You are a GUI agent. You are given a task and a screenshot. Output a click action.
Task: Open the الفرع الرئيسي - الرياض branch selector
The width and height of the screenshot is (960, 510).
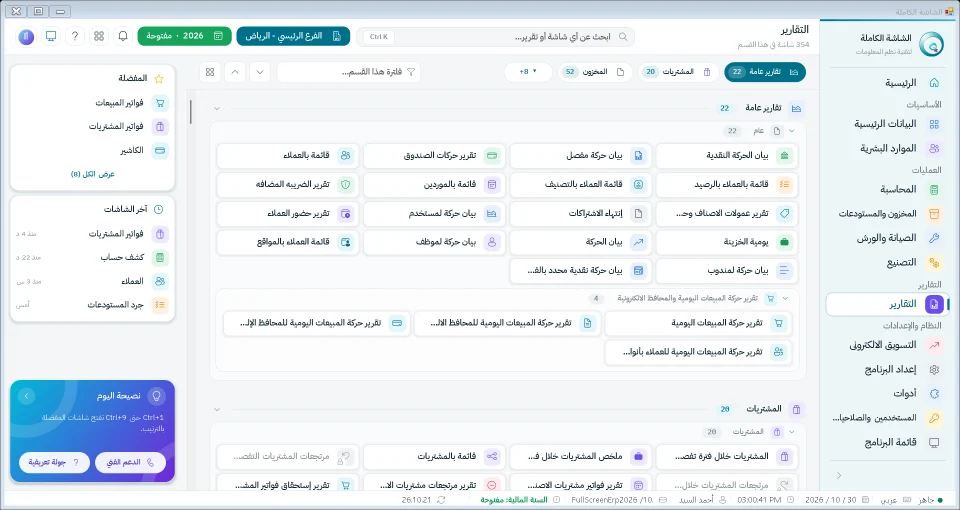point(293,36)
